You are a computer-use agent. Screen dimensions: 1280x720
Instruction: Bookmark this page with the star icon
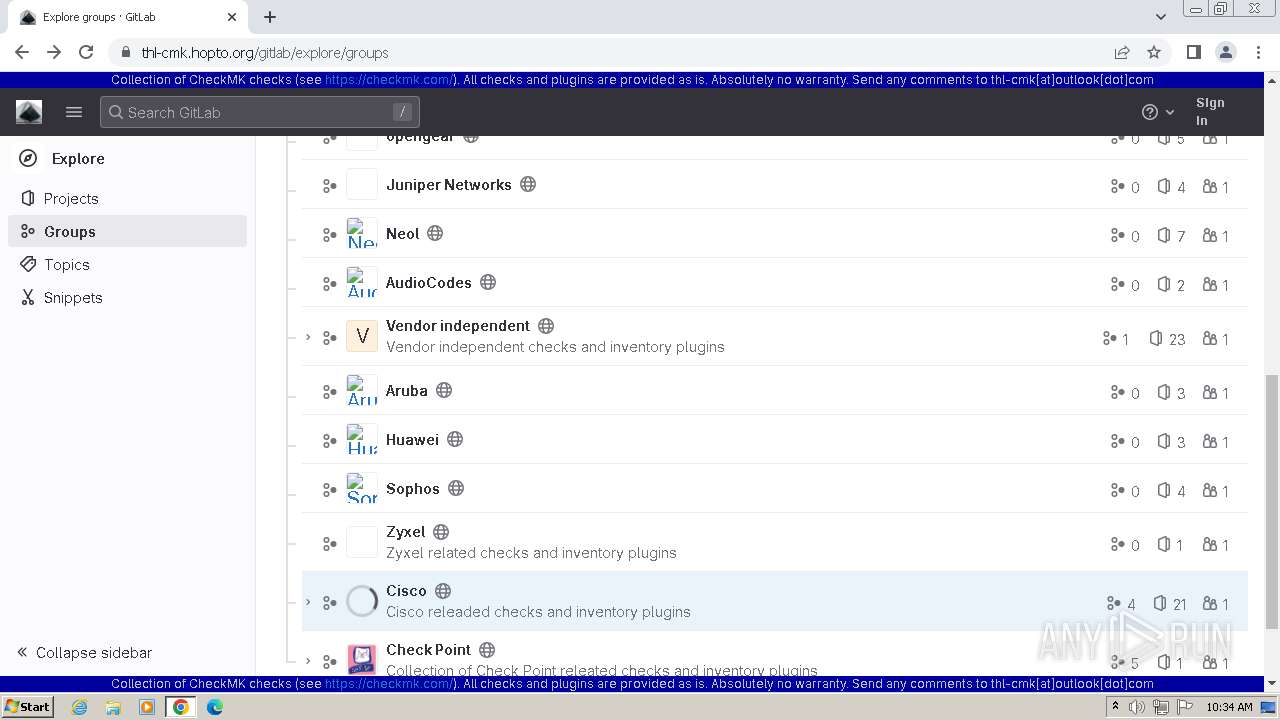click(x=1154, y=52)
